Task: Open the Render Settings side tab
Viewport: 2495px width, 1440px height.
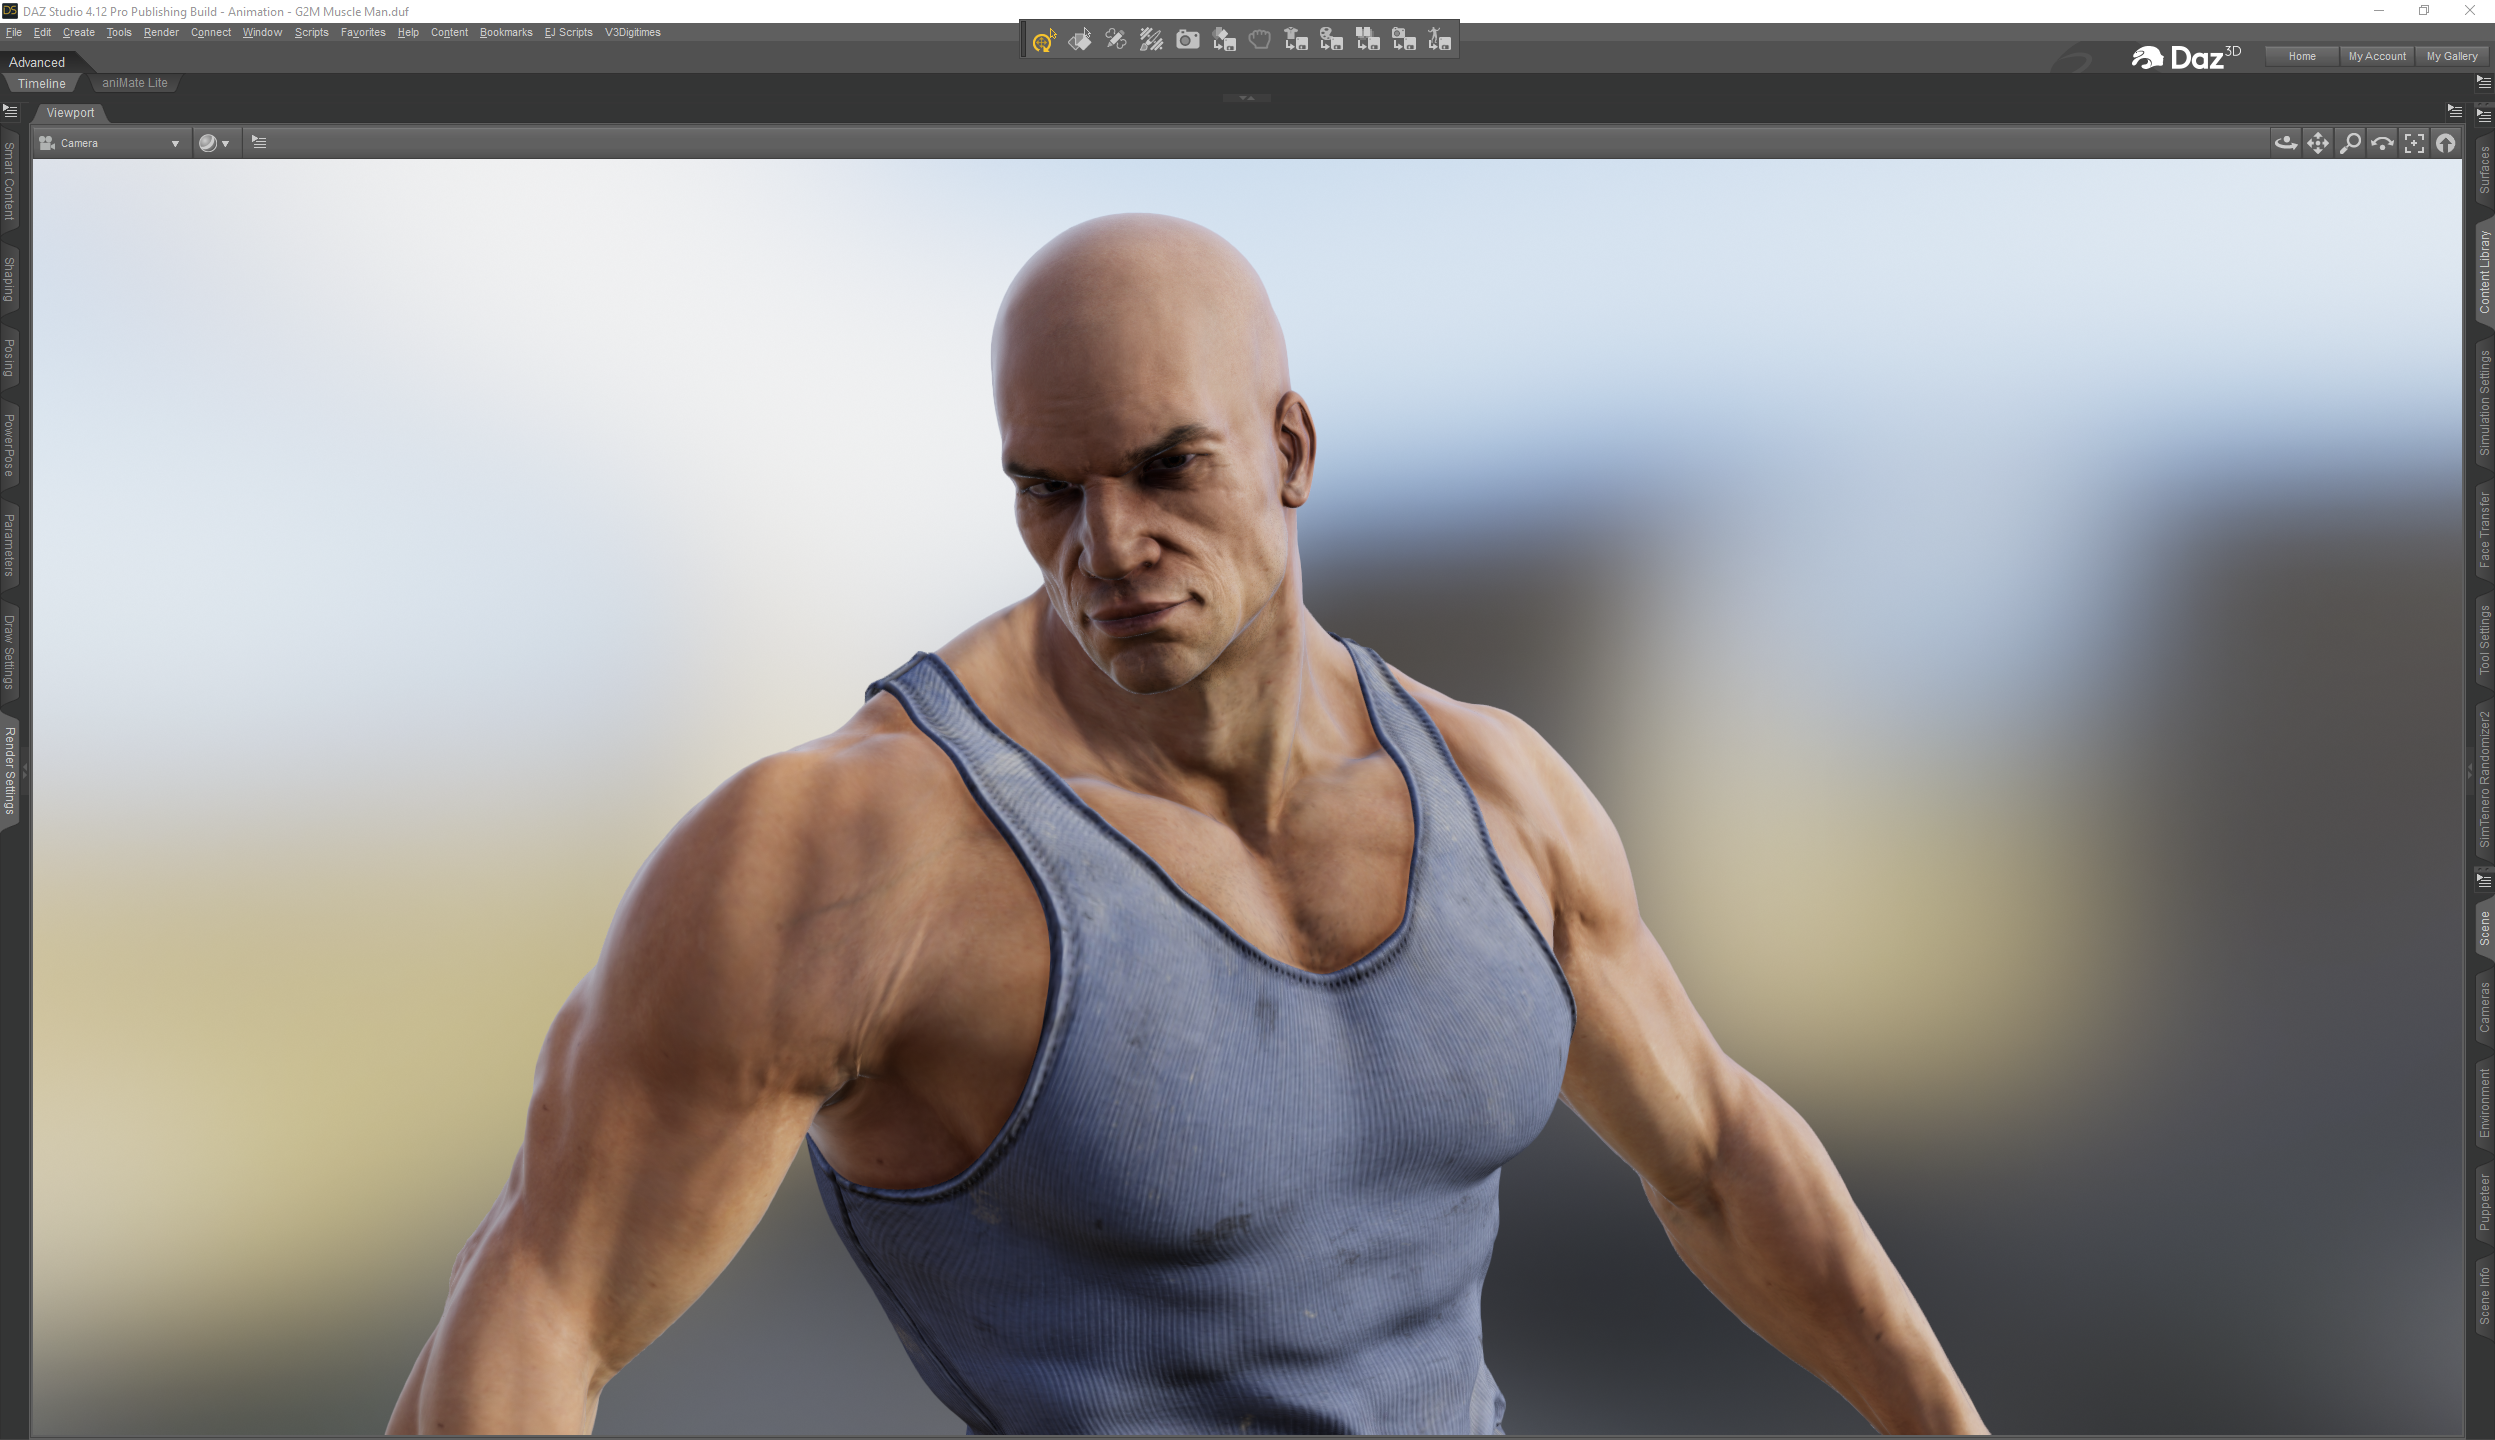Action: coord(10,770)
